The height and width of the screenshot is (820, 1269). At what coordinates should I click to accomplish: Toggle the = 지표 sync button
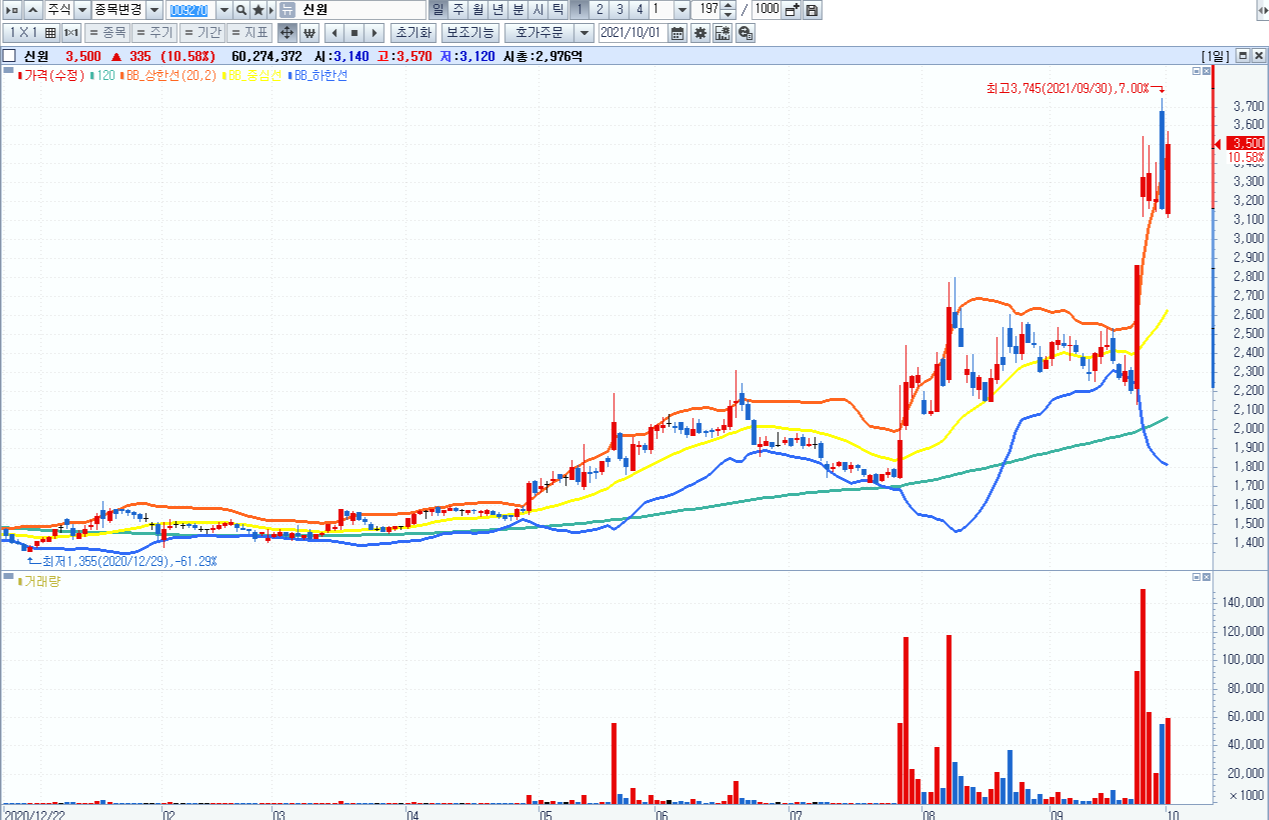click(x=249, y=32)
